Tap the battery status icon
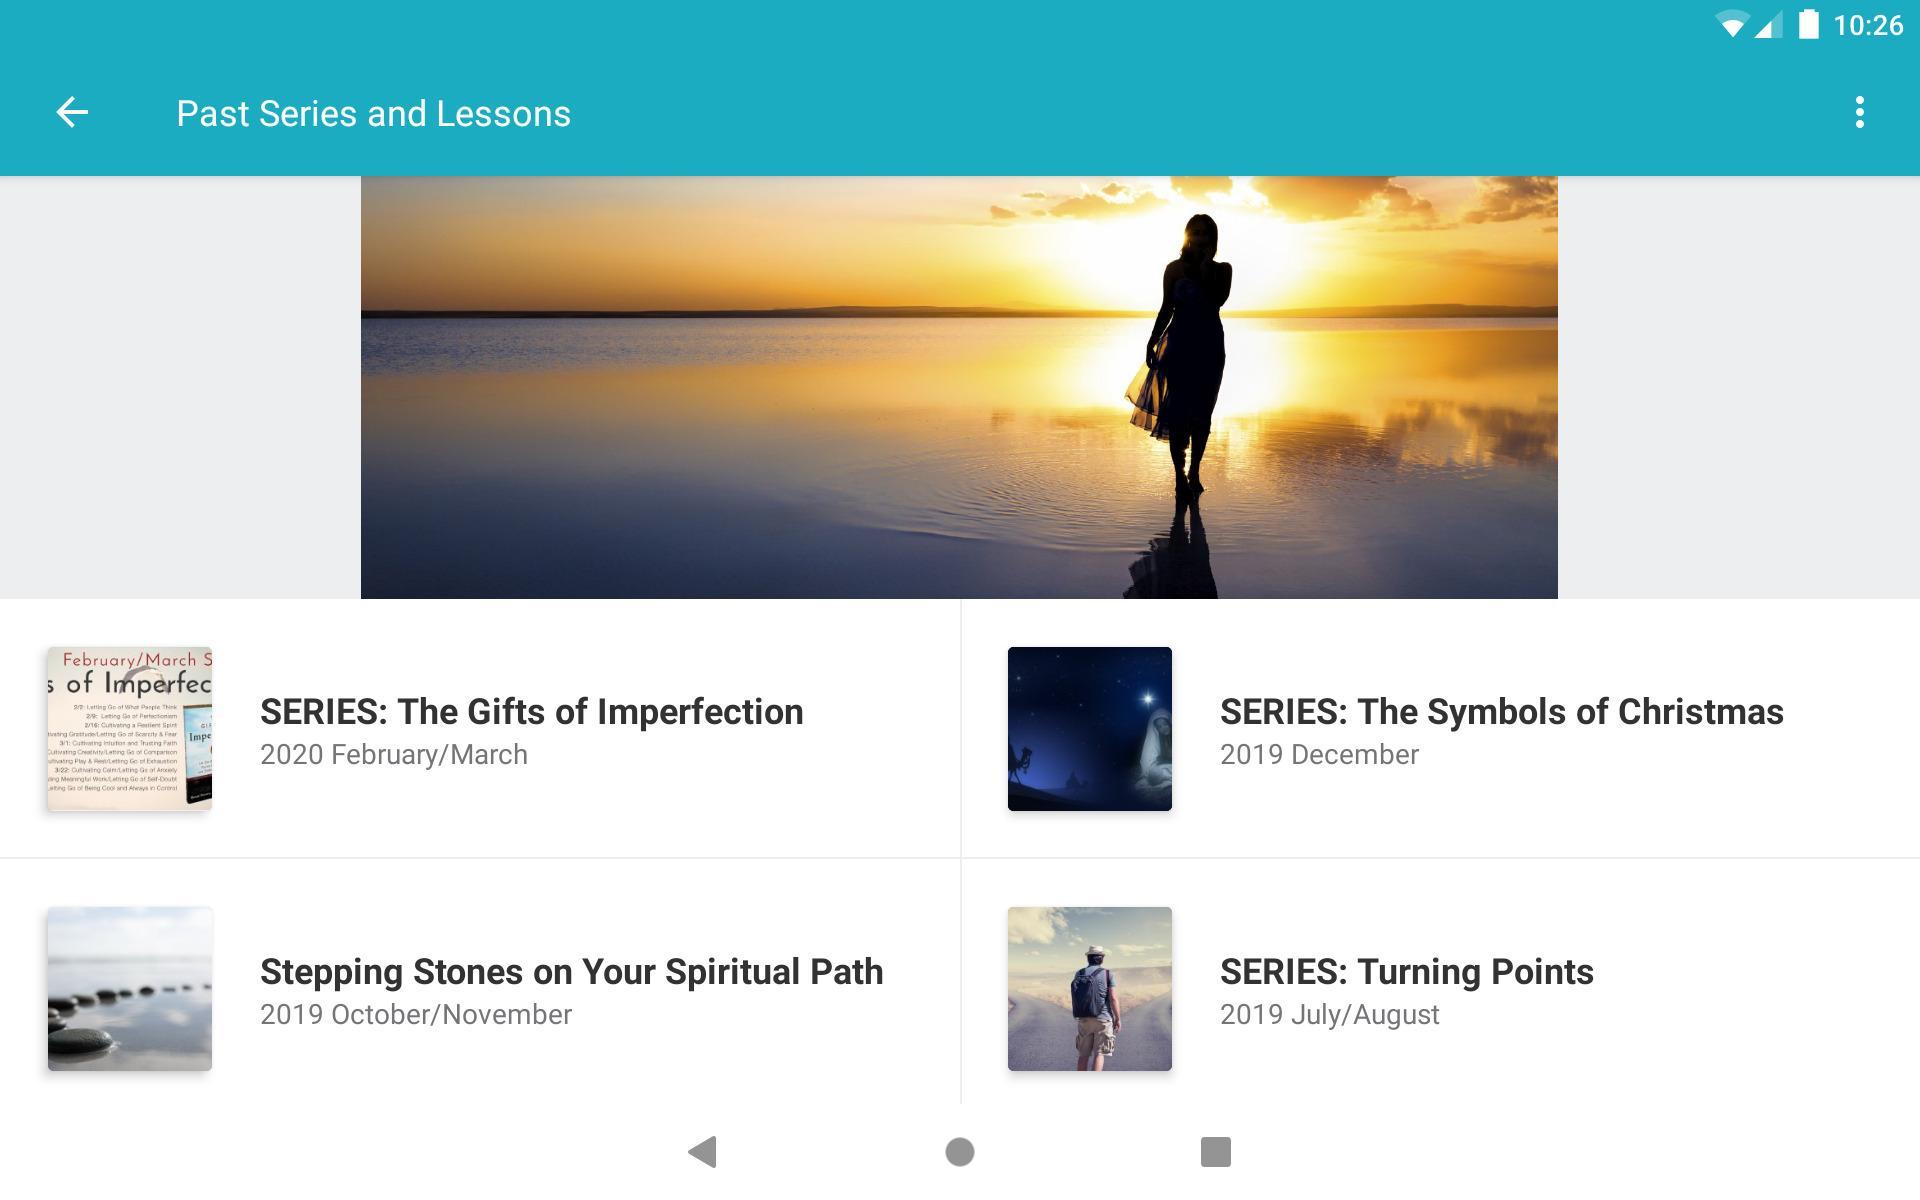1920x1200 pixels. [x=1808, y=24]
